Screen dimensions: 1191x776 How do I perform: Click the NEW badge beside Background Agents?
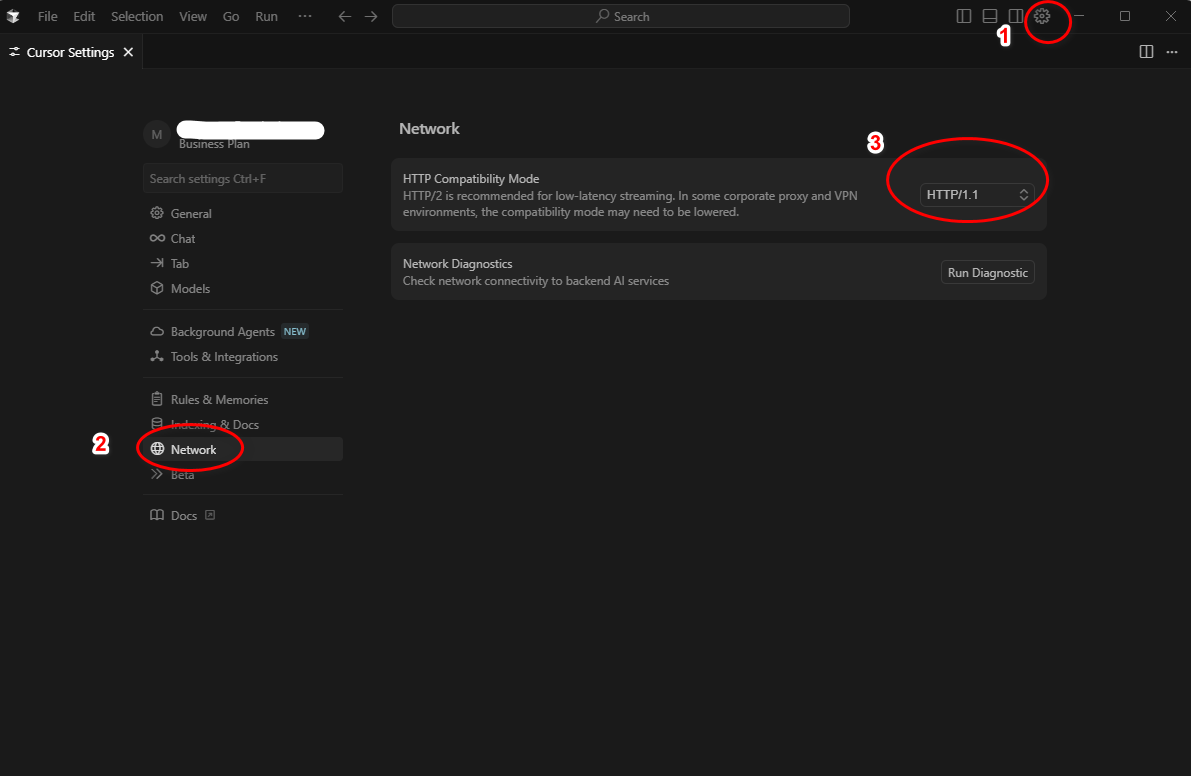point(295,332)
